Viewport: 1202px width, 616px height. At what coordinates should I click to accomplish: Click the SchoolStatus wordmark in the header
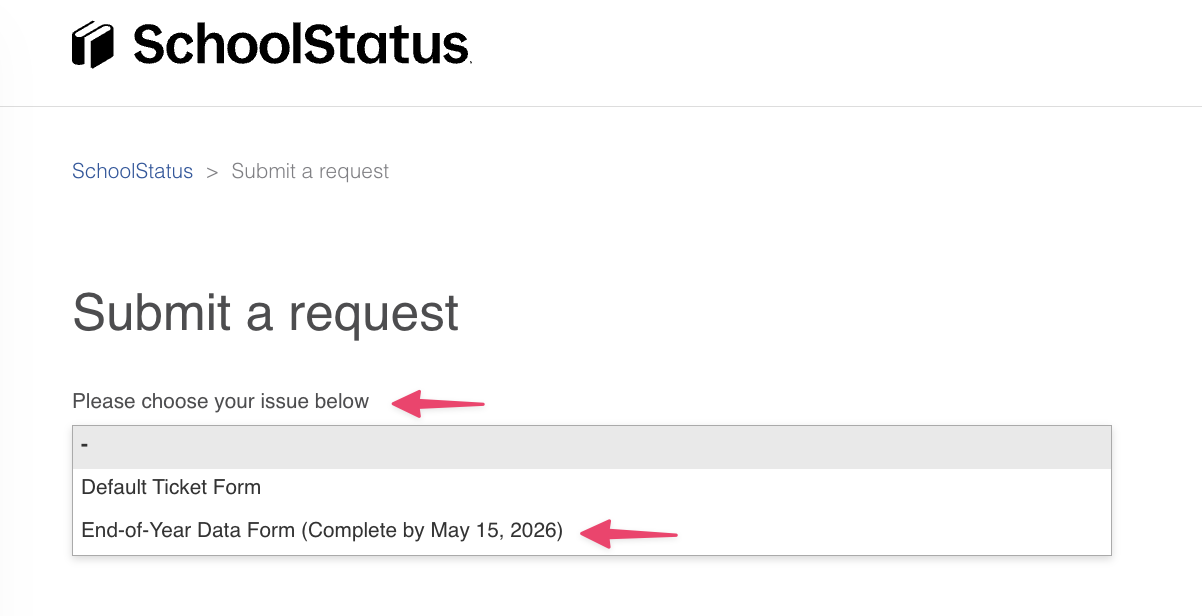point(300,44)
